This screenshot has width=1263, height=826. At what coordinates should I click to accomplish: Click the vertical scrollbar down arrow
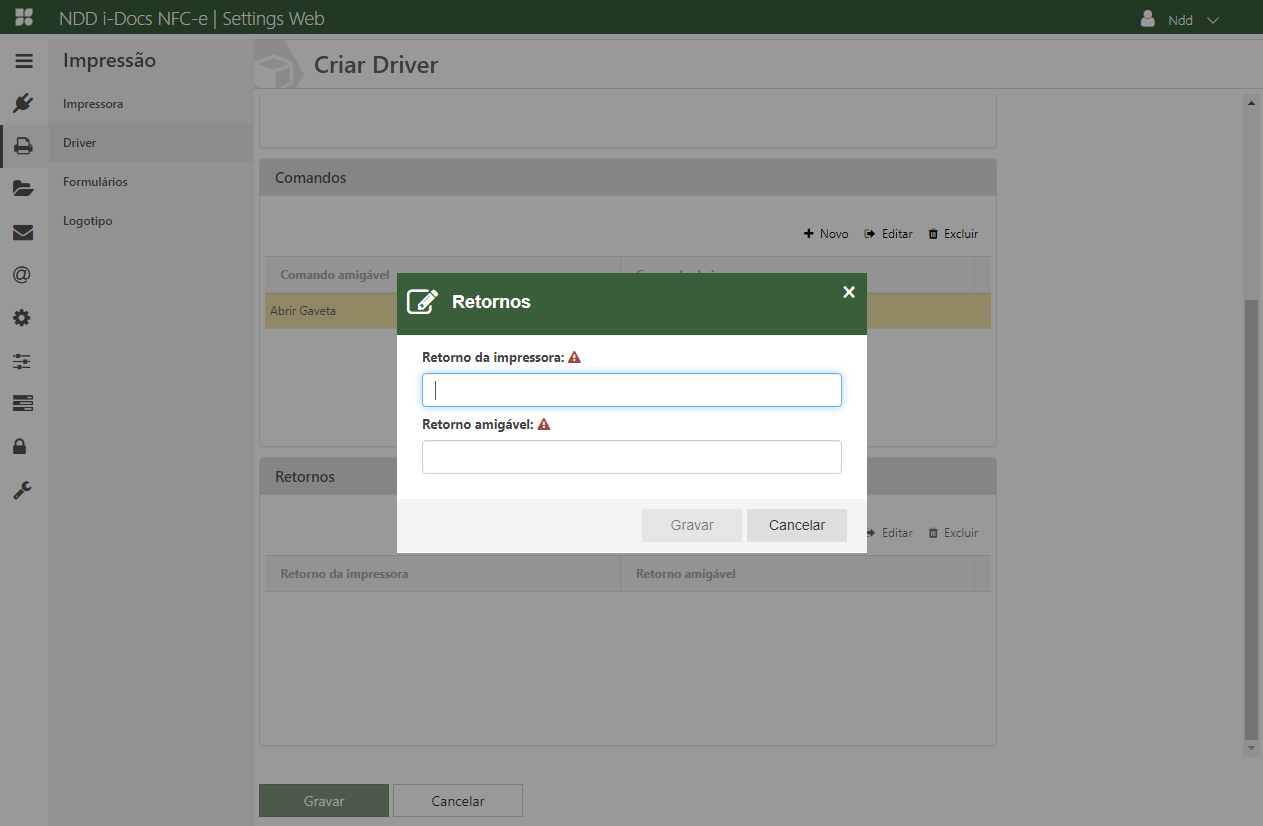click(x=1250, y=748)
